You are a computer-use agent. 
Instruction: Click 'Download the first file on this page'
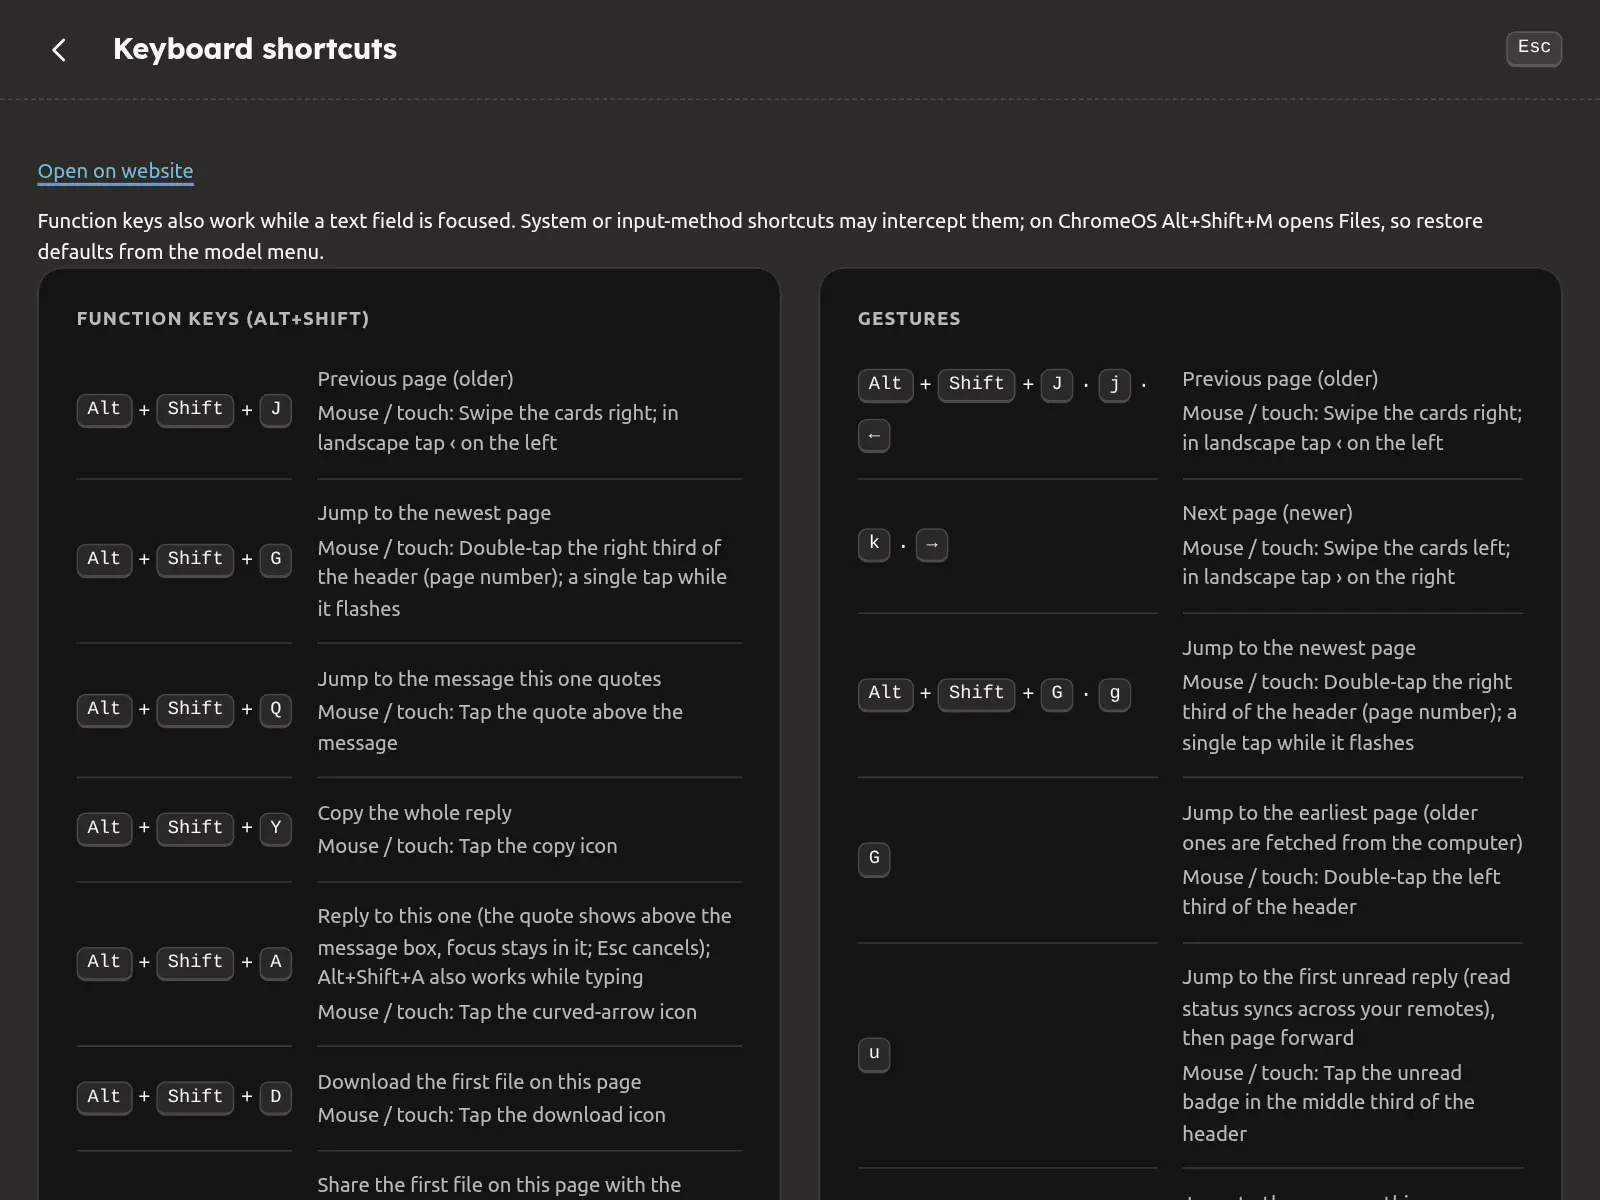tap(479, 1082)
